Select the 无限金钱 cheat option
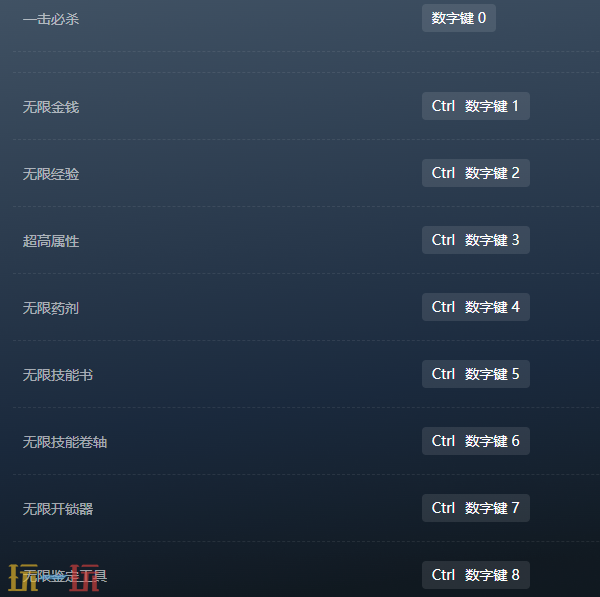 pos(51,107)
